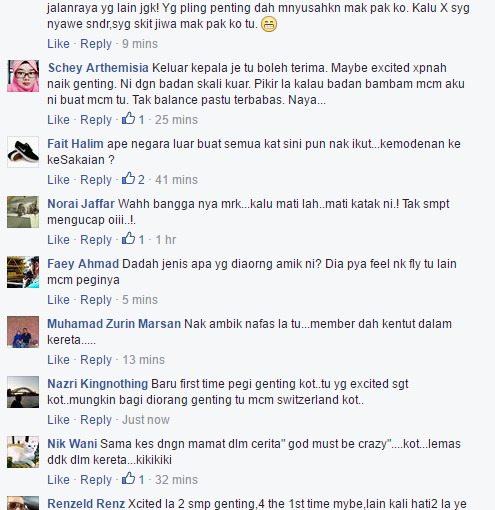The width and height of the screenshot is (495, 510).
Task: Open Norai Jaffar's avatar picture
Action: (x=23, y=212)
